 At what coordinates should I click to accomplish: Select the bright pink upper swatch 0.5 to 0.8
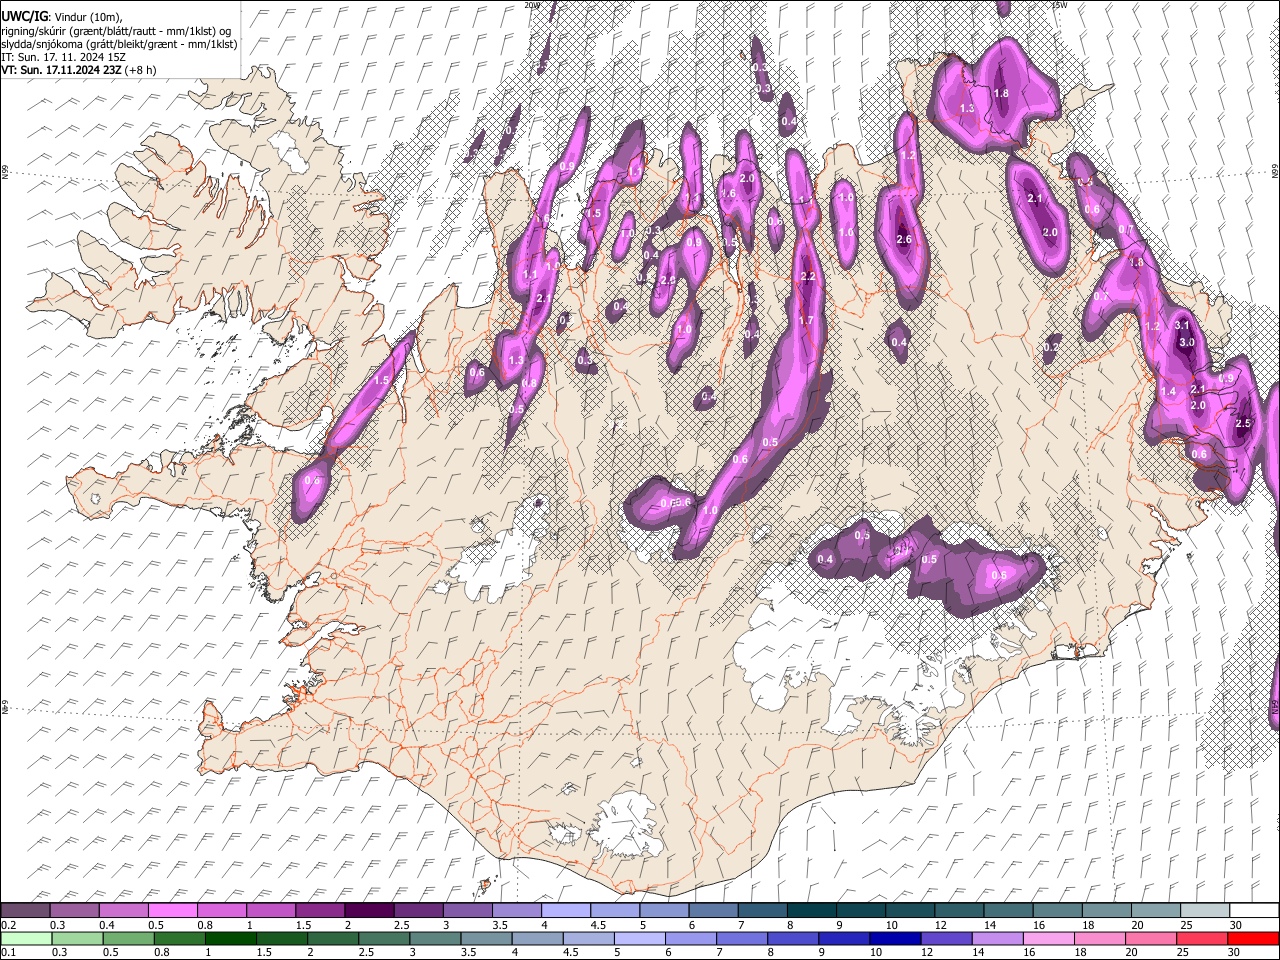coord(172,911)
